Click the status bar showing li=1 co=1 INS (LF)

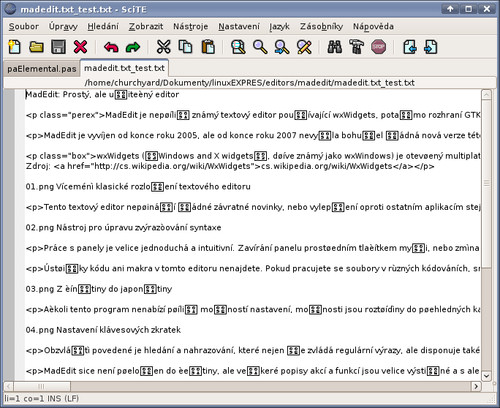pos(41,399)
